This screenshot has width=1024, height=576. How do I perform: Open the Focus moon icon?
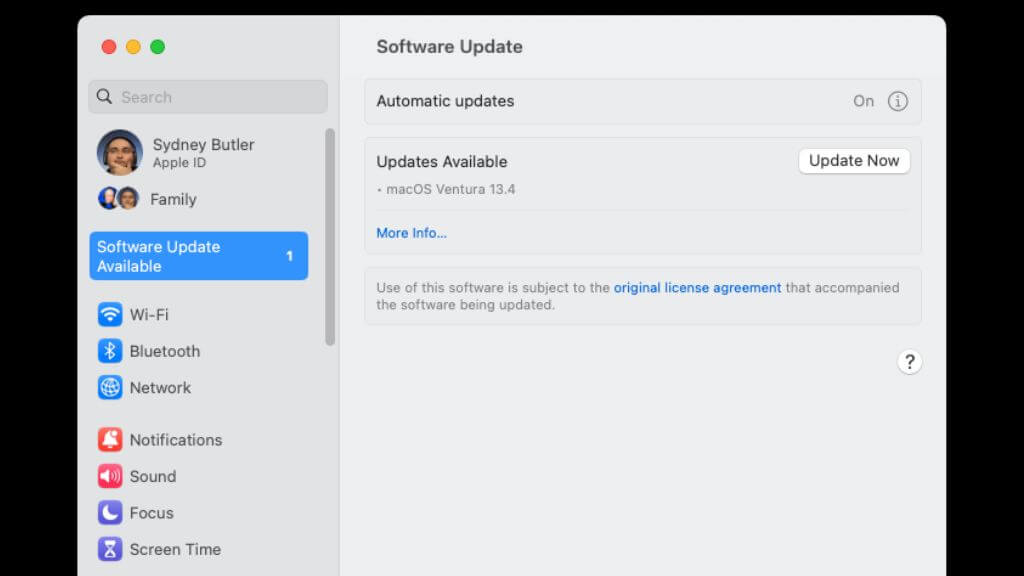coord(110,513)
